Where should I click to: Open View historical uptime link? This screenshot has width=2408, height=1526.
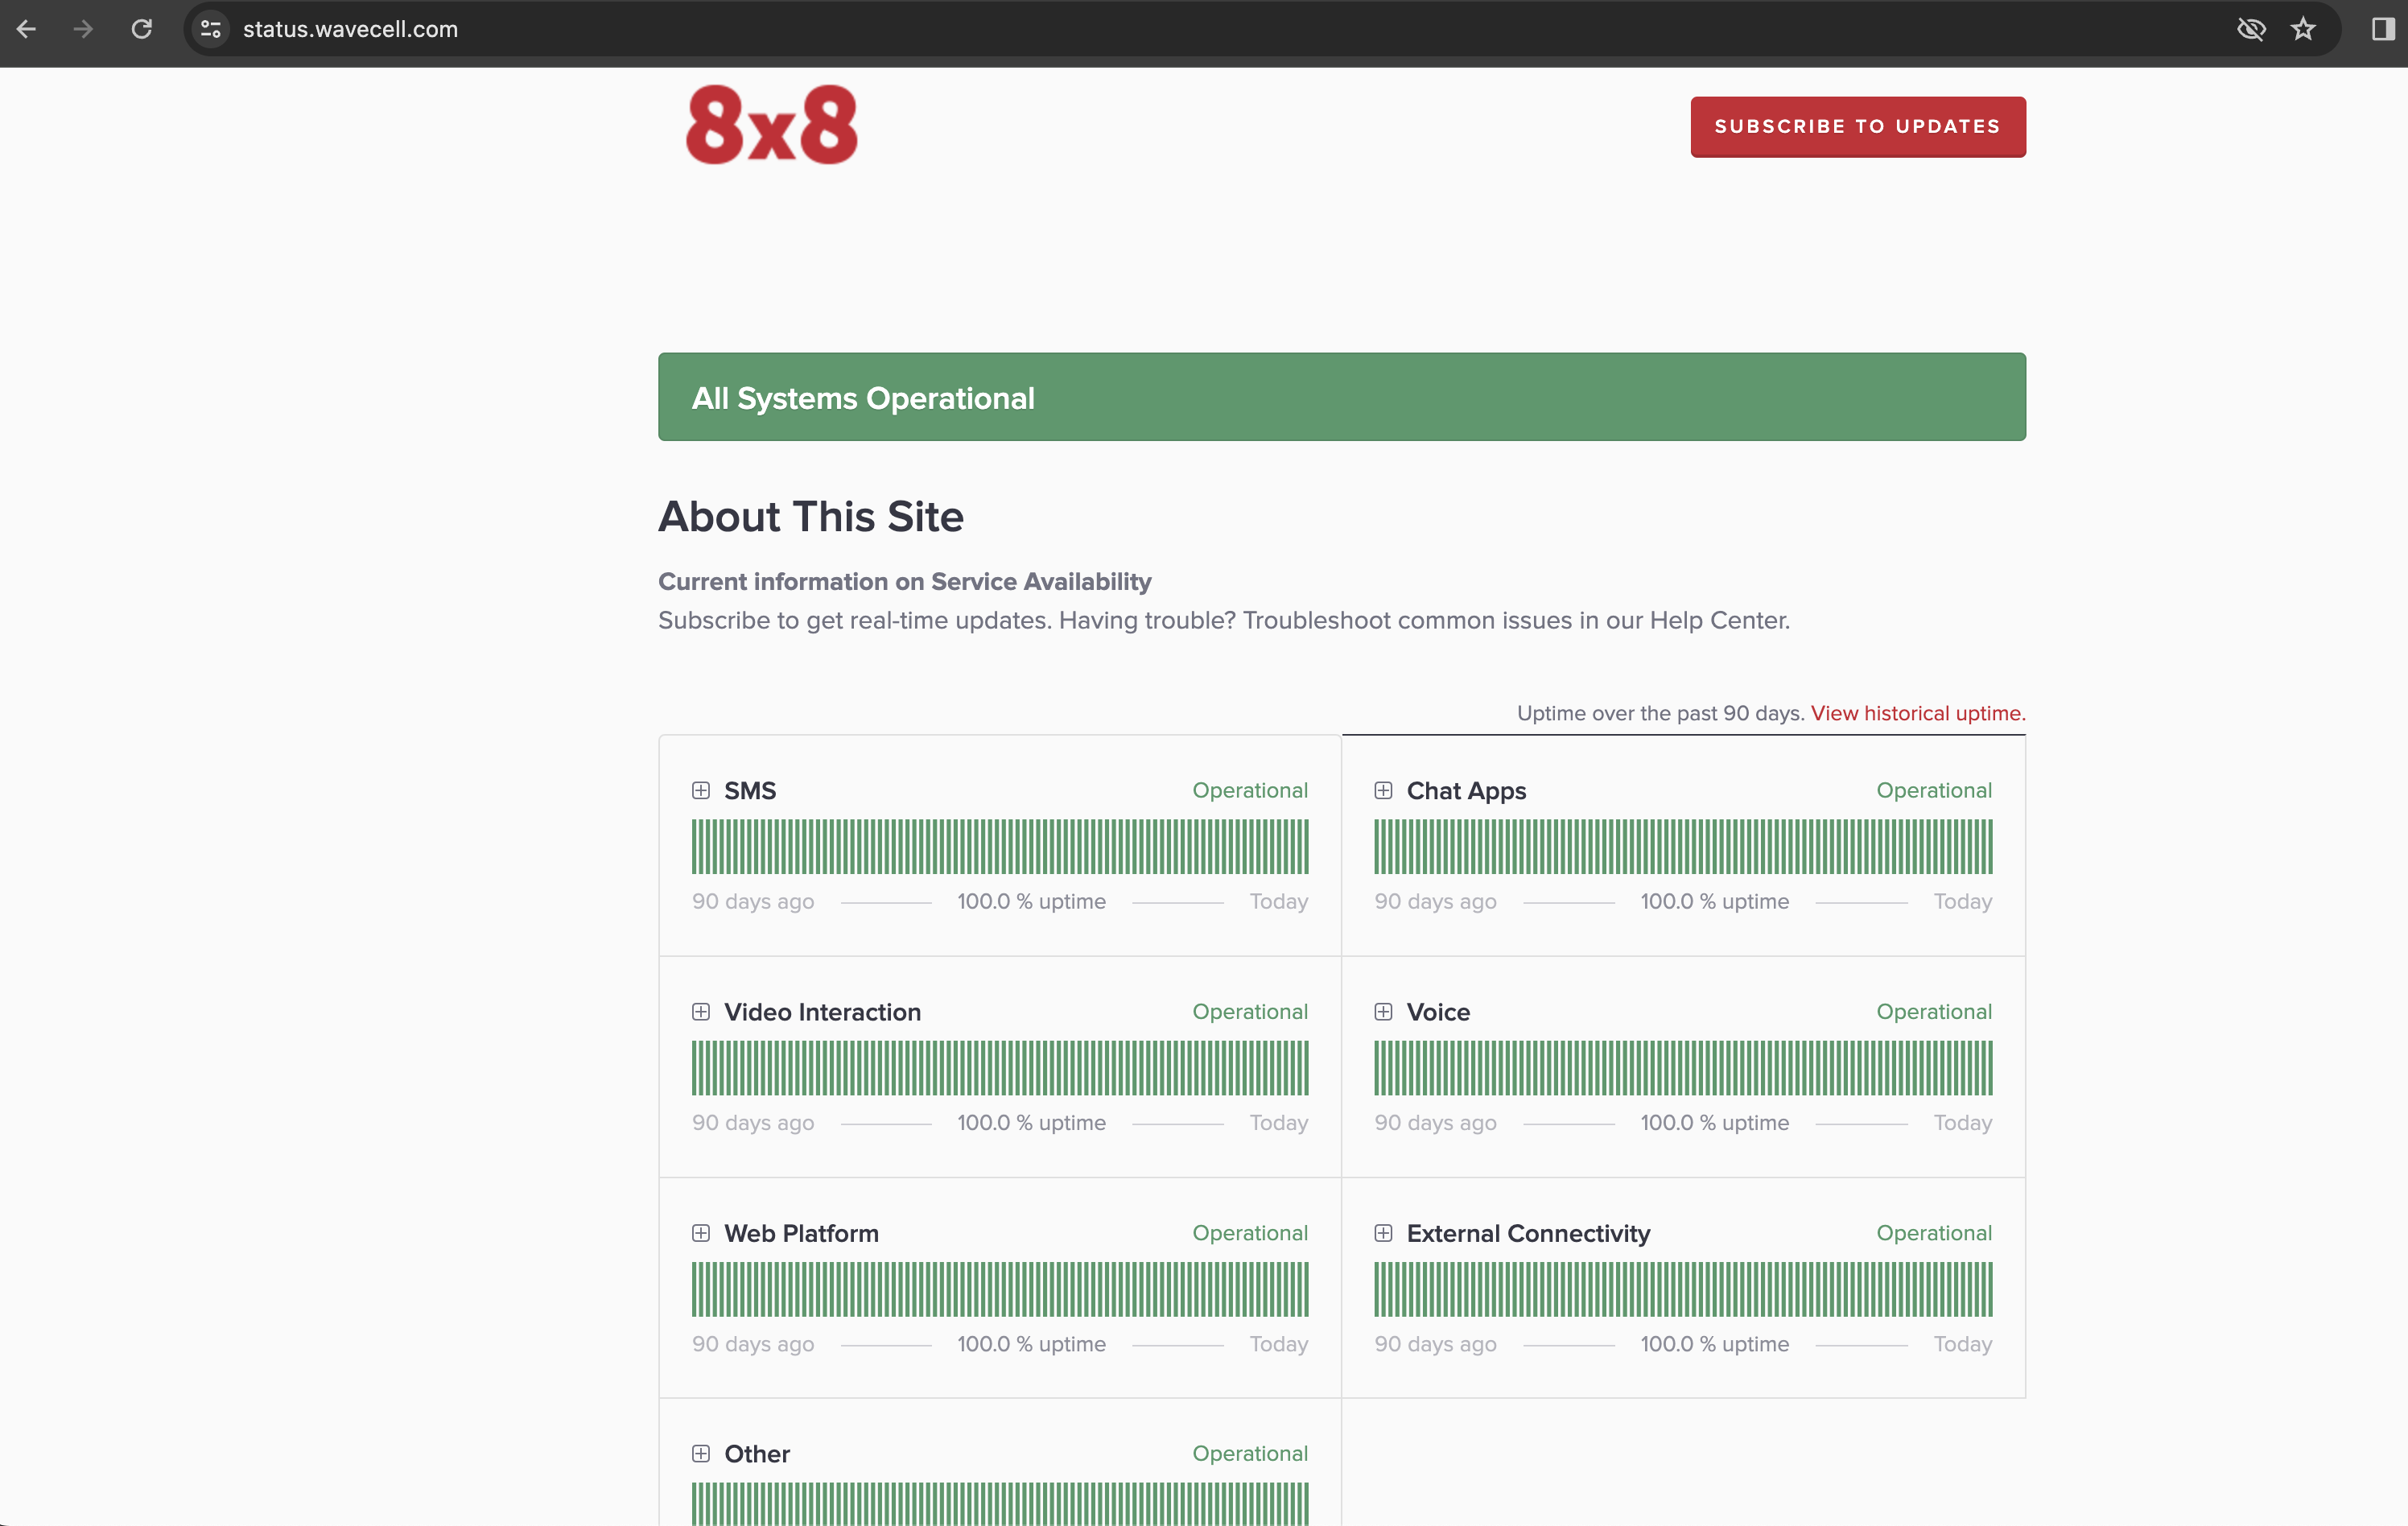(x=1918, y=713)
